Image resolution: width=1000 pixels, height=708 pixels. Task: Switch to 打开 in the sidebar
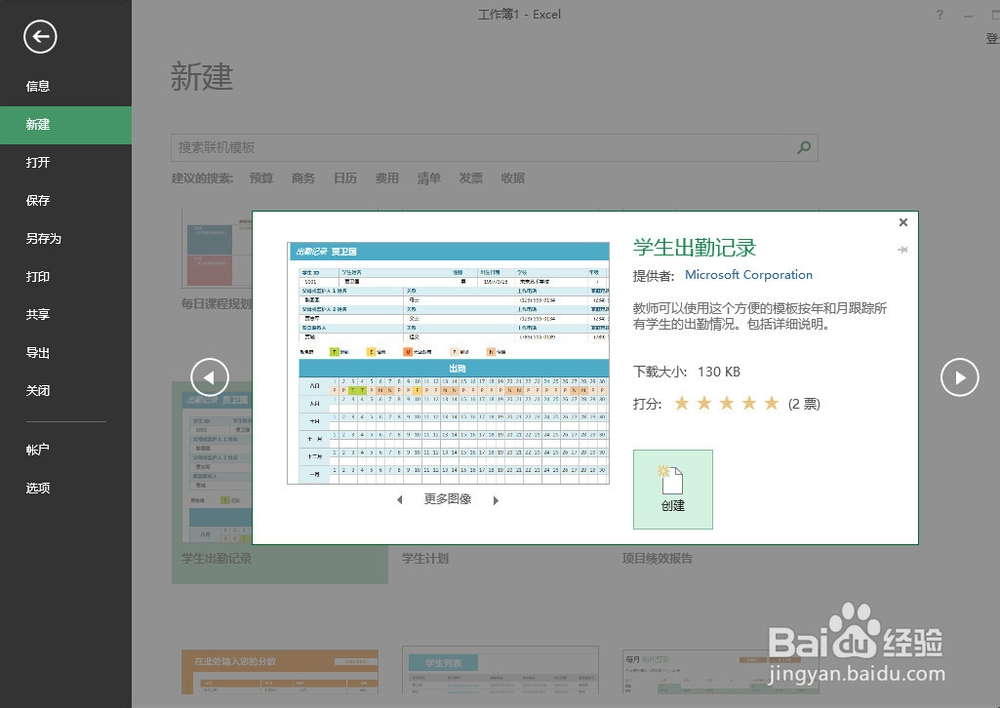[x=38, y=162]
